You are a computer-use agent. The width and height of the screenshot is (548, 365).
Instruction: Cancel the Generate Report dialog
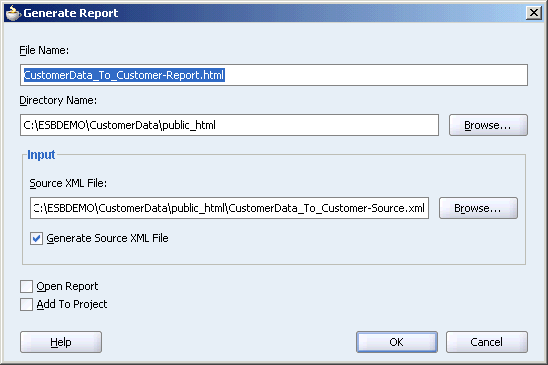487,342
